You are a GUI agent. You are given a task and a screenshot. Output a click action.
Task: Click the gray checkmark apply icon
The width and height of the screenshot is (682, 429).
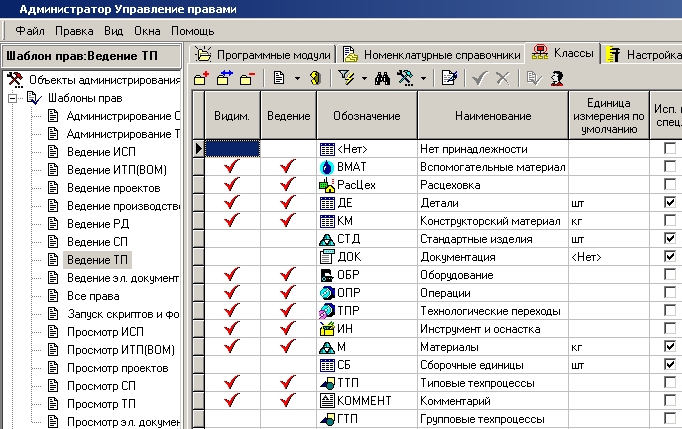(x=479, y=79)
